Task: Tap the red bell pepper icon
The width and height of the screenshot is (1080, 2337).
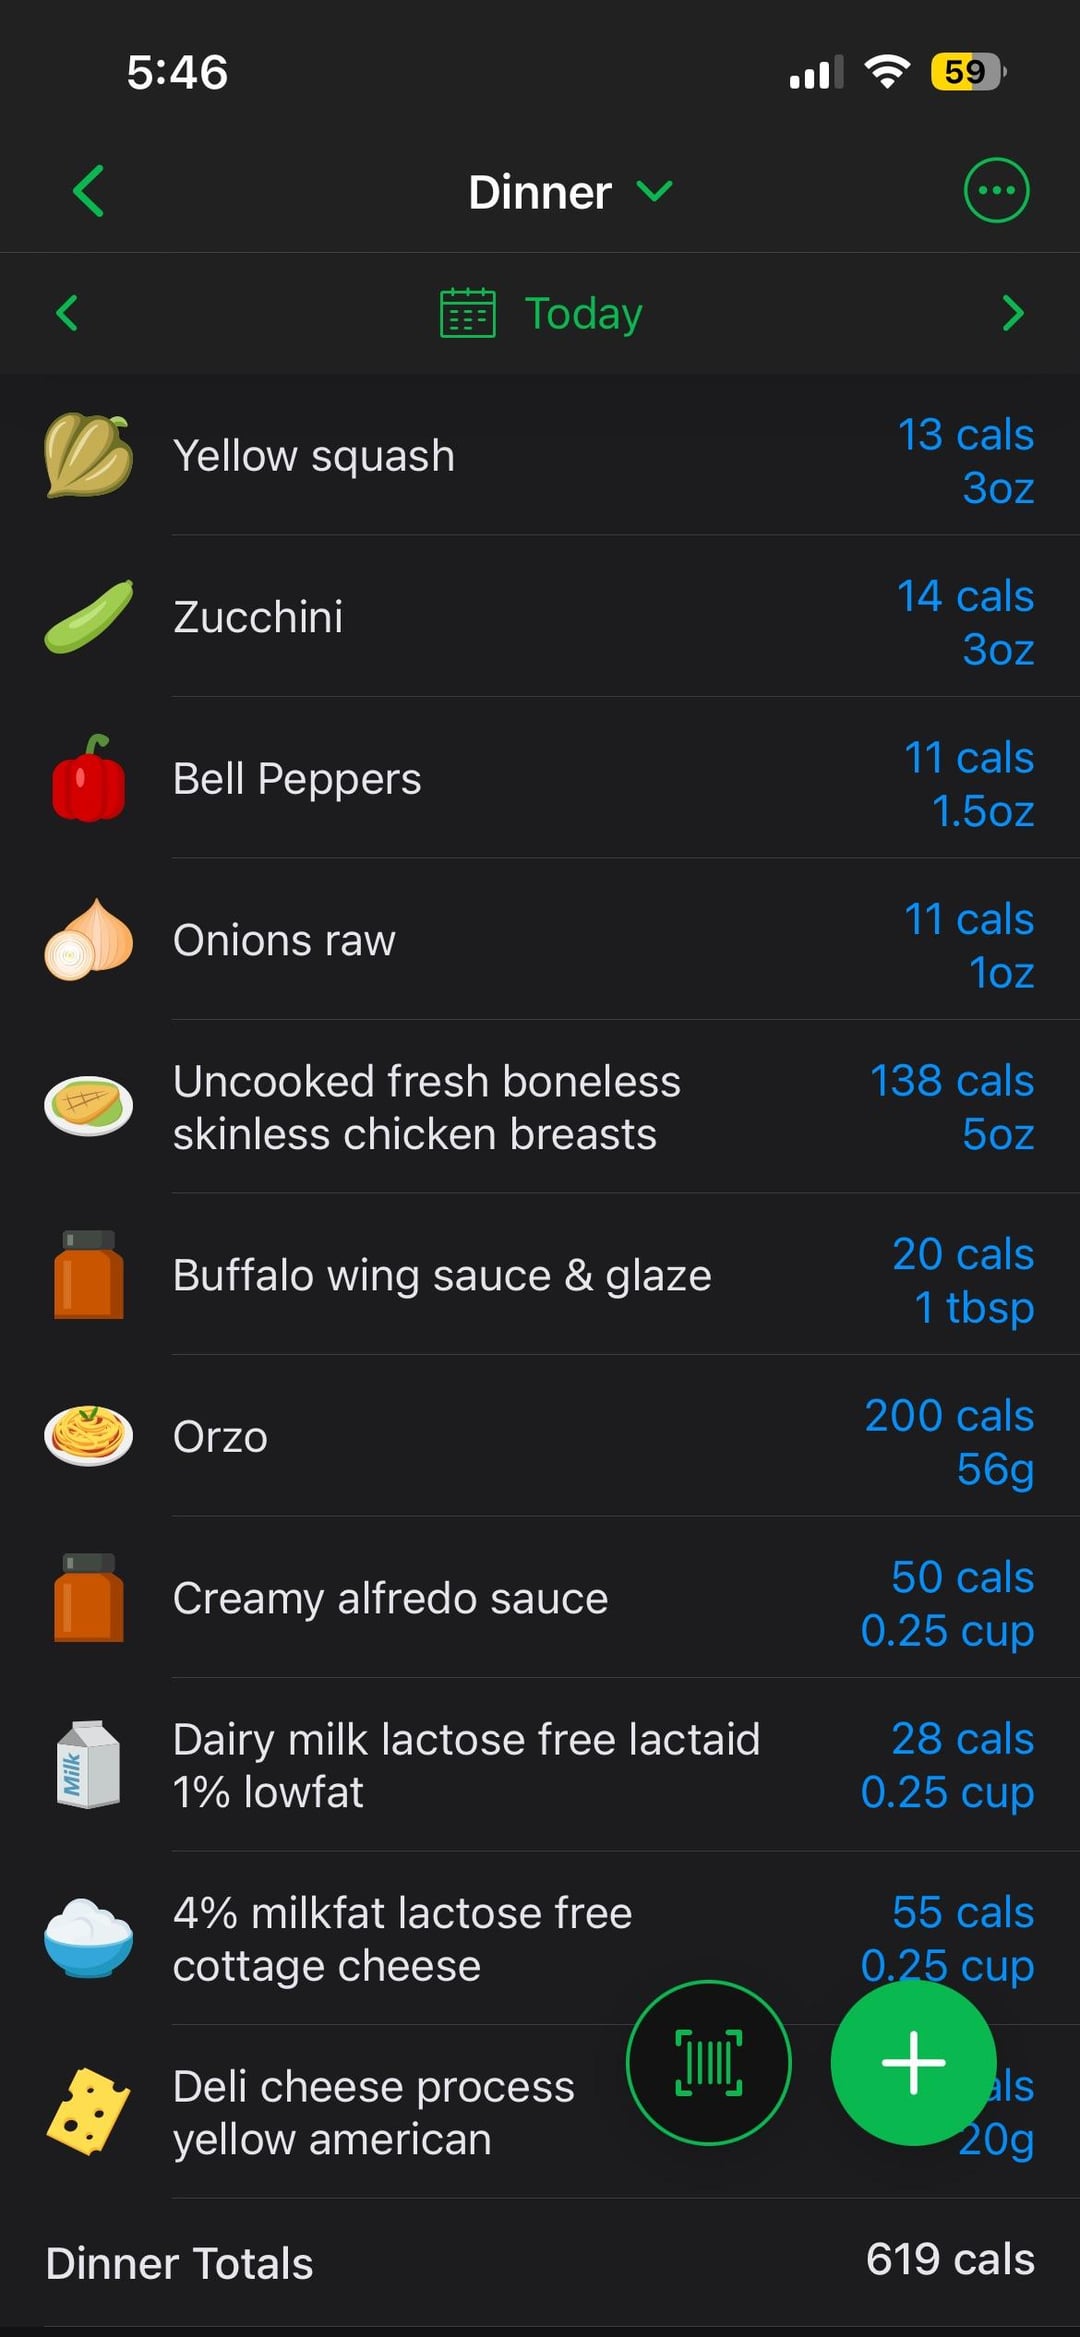Action: tap(88, 779)
